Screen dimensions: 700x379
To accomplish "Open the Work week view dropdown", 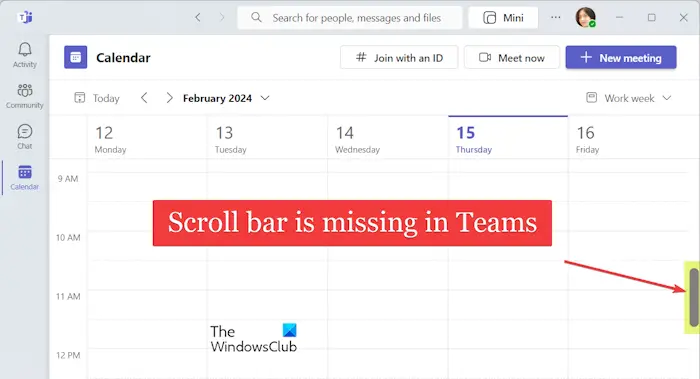I will pos(629,98).
